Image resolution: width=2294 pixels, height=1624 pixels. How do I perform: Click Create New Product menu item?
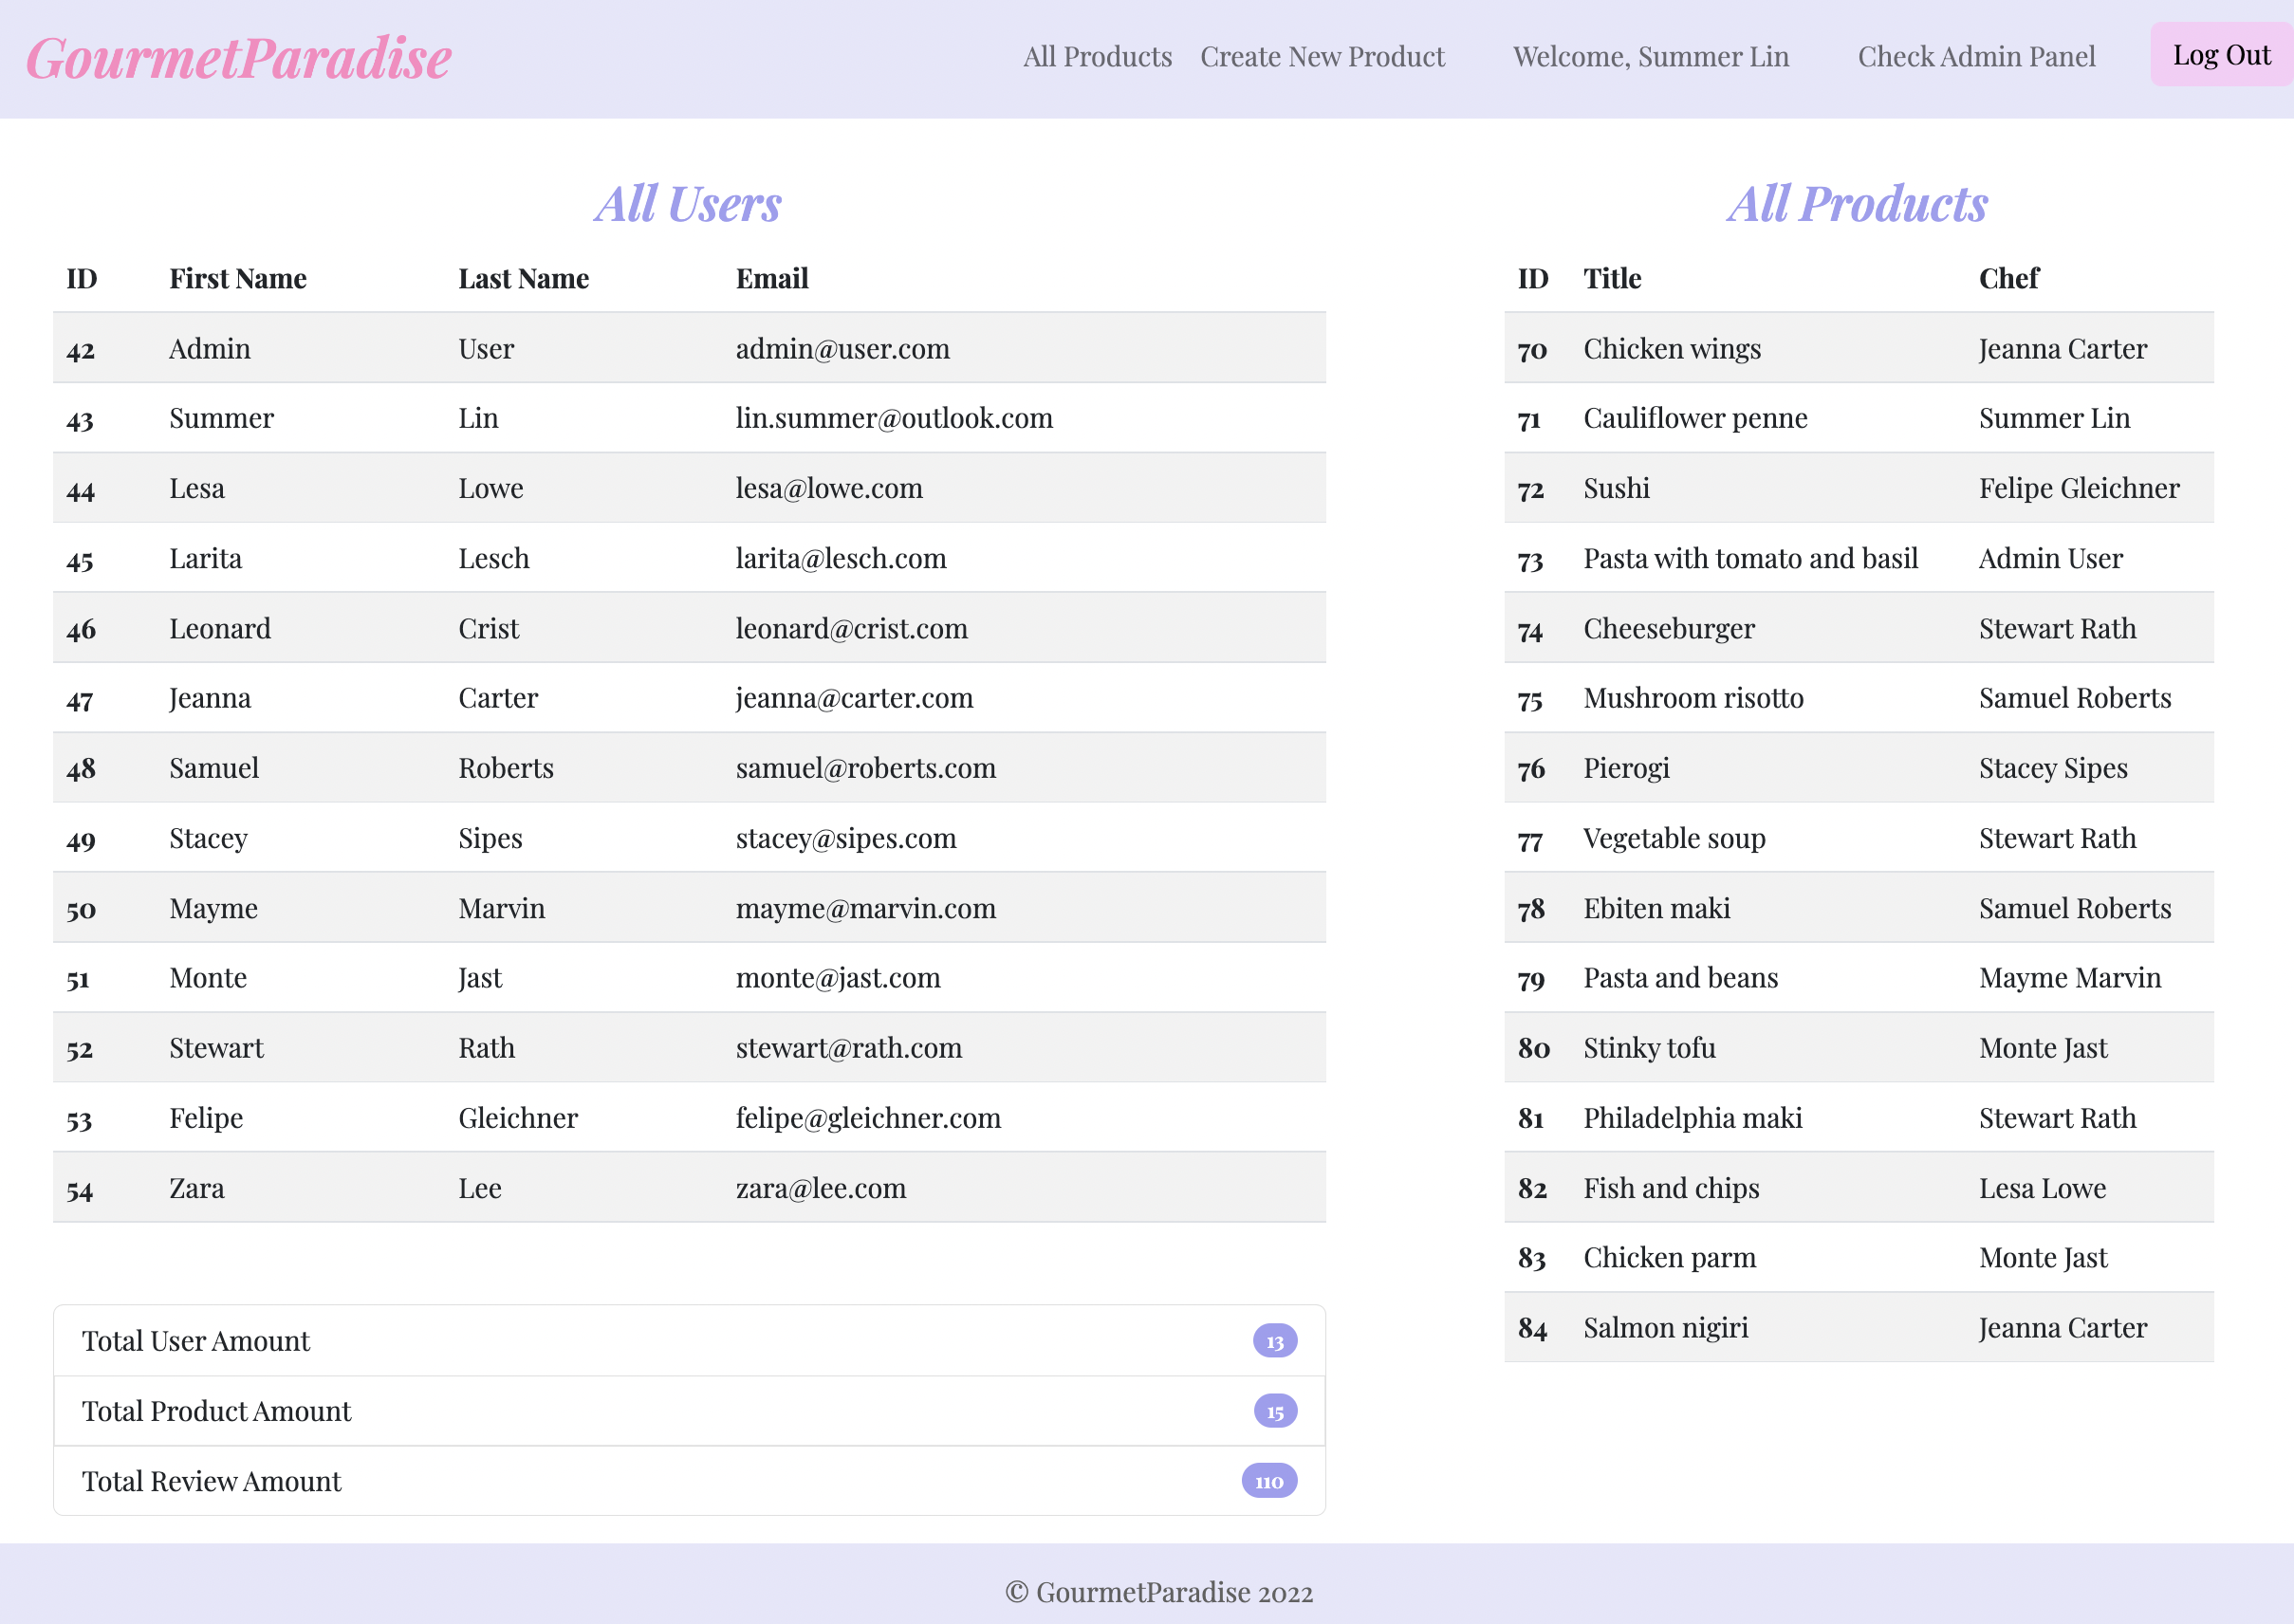1322,56
